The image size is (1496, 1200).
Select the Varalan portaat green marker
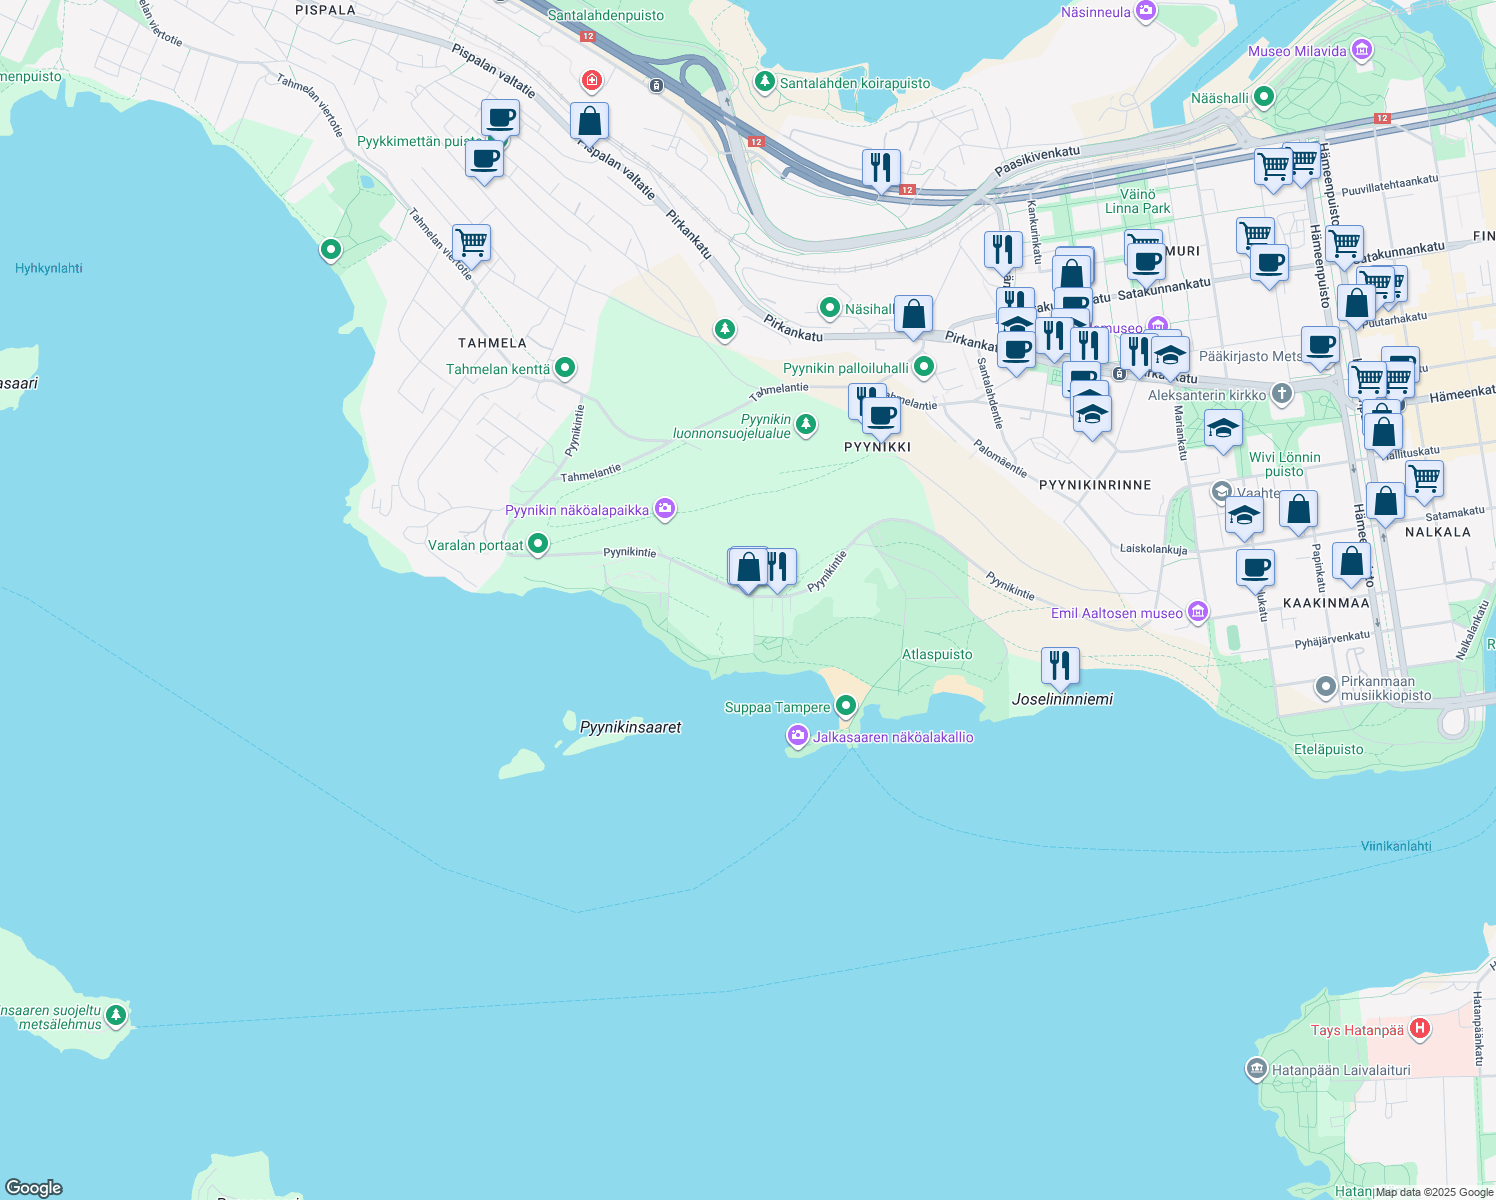click(537, 544)
